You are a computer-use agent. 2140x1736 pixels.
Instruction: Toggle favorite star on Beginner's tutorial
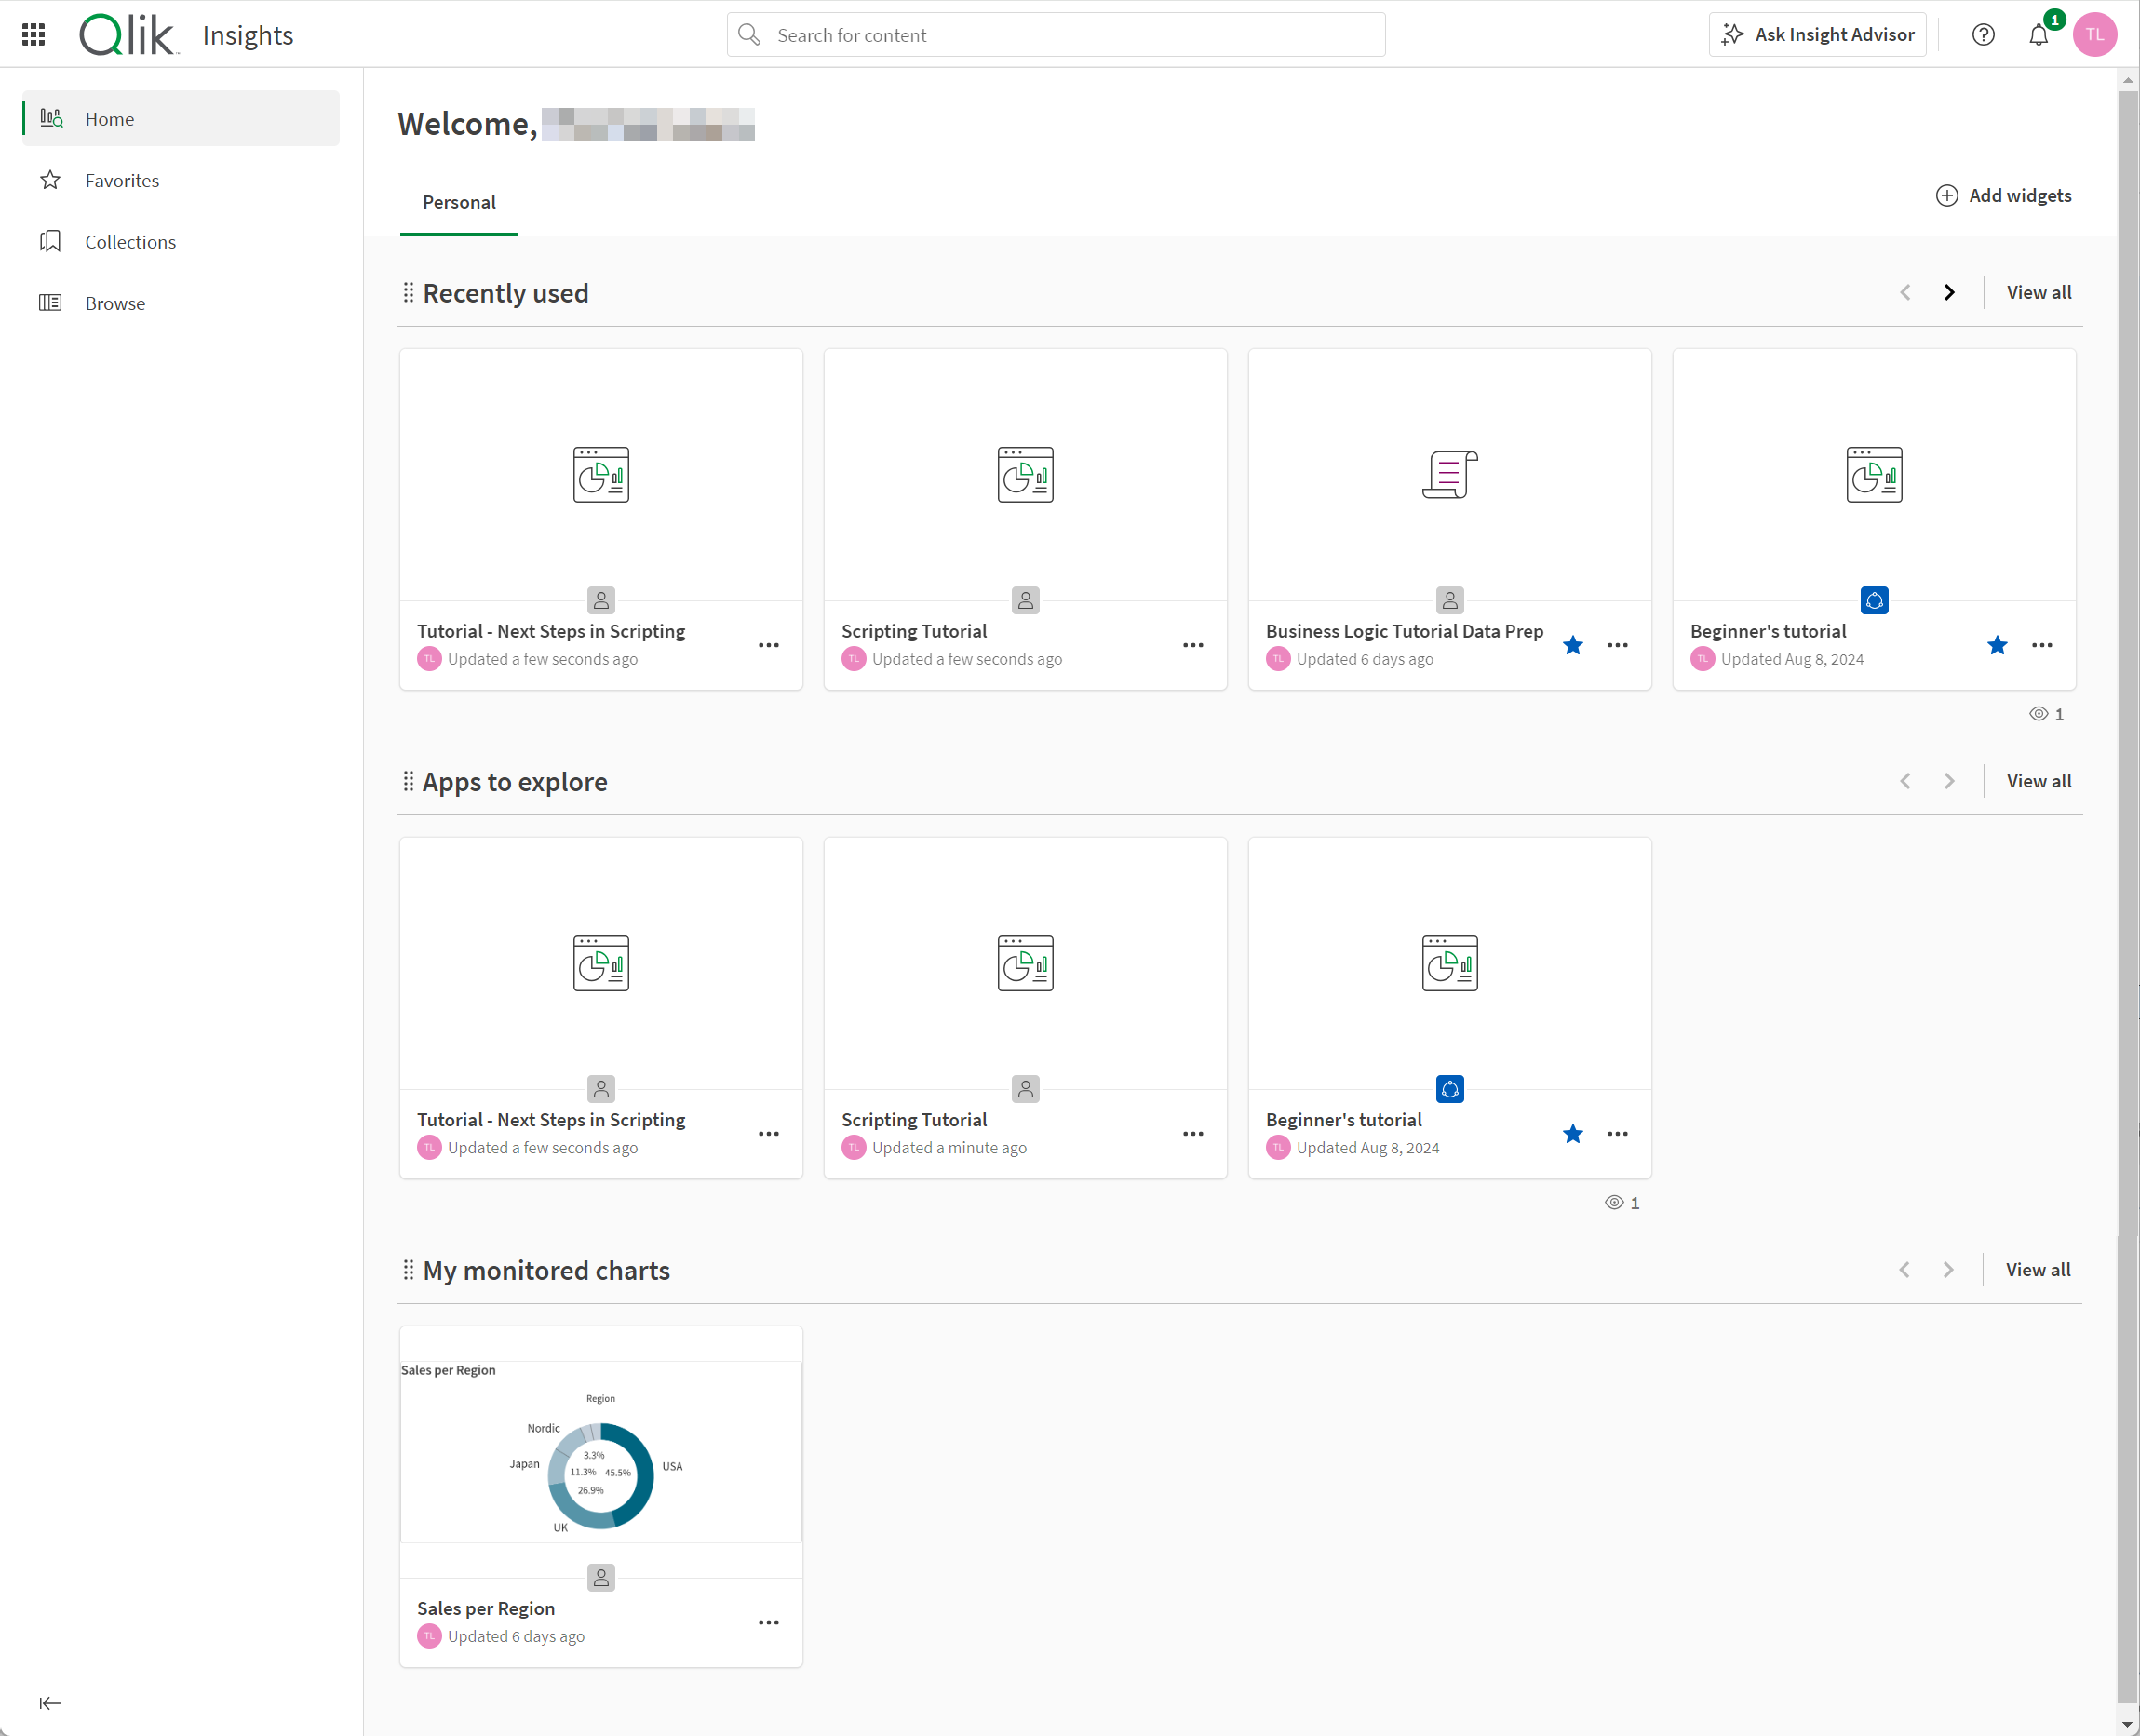click(x=1997, y=645)
